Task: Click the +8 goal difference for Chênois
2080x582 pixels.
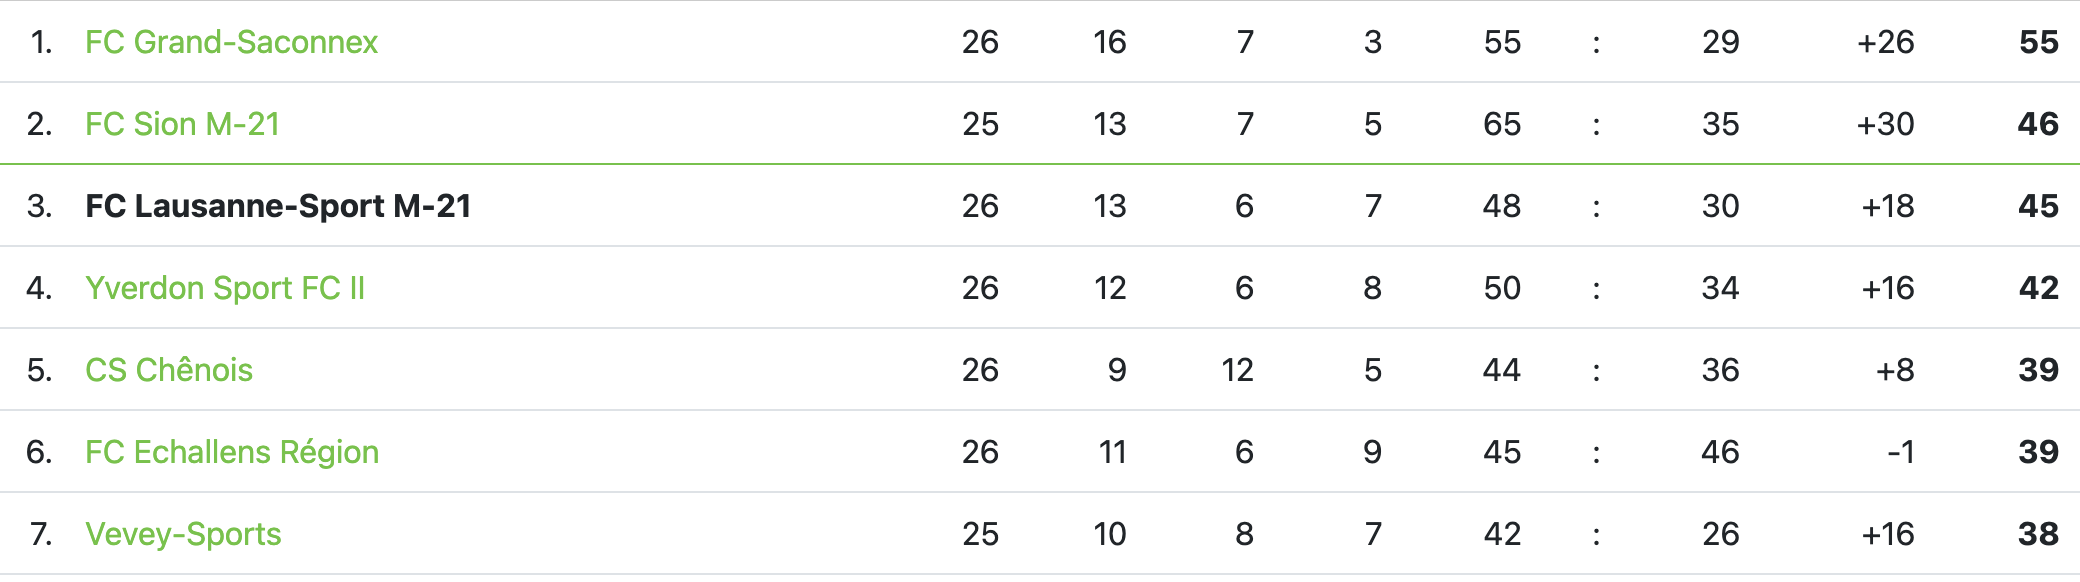Action: point(1895,370)
